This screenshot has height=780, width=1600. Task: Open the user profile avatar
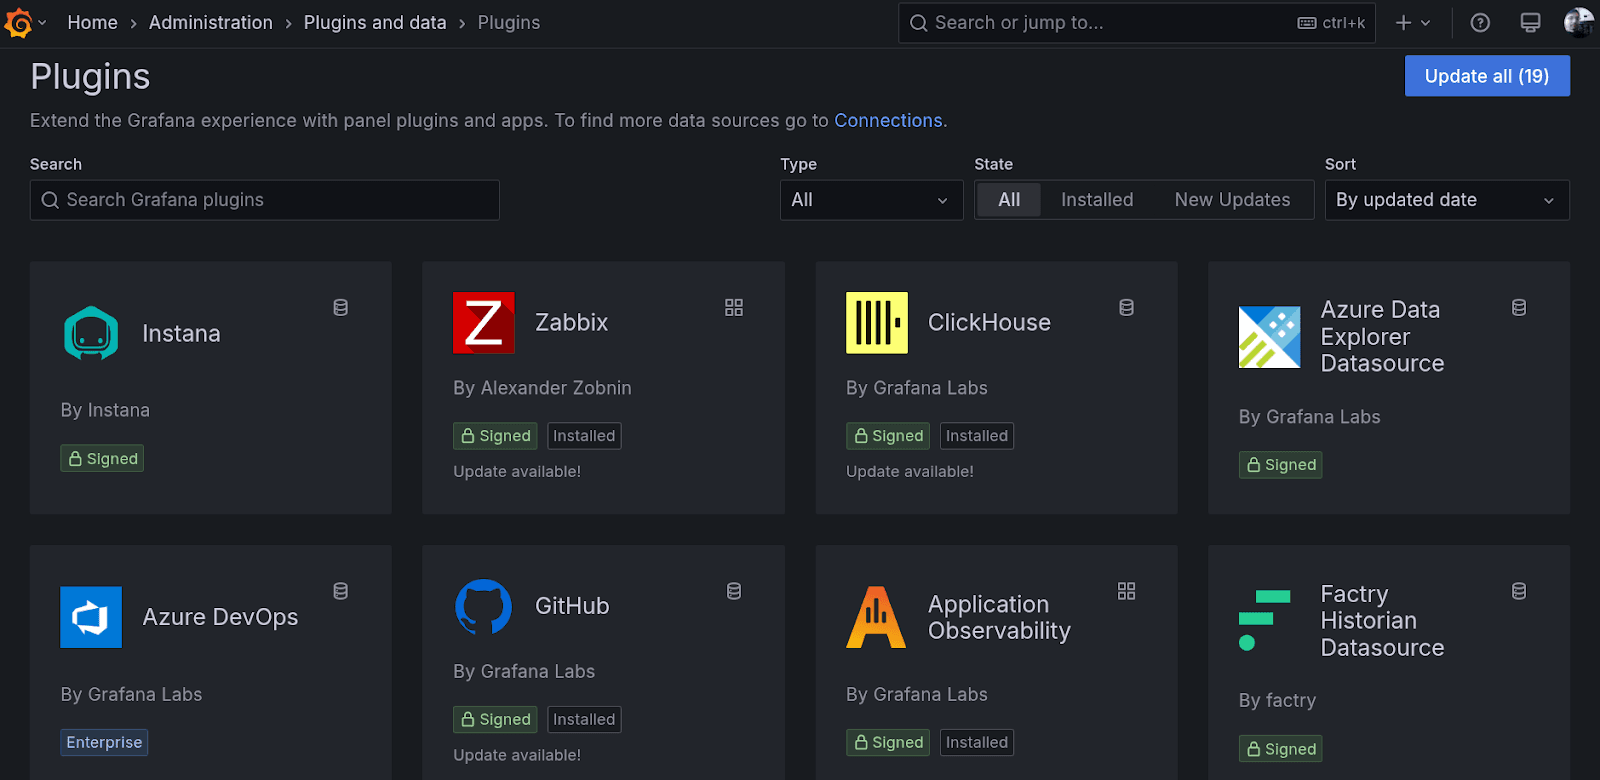click(x=1579, y=22)
